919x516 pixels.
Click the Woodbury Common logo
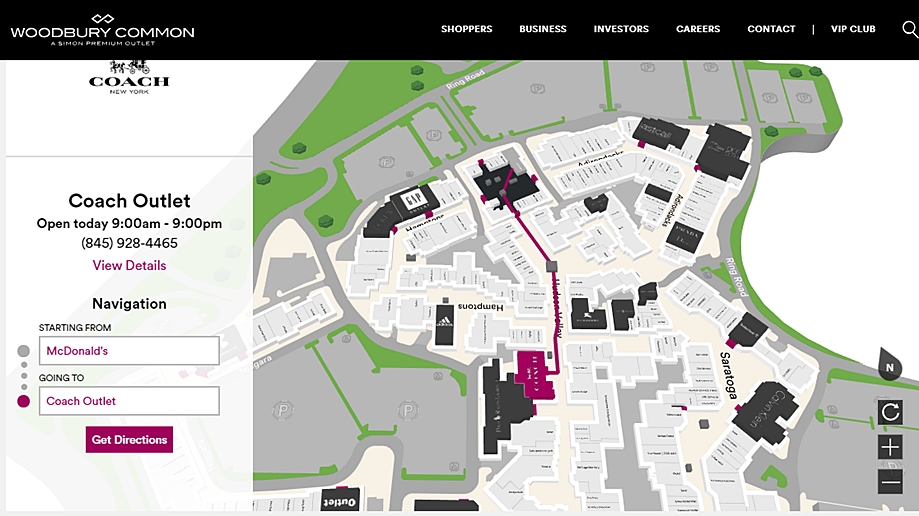click(103, 30)
